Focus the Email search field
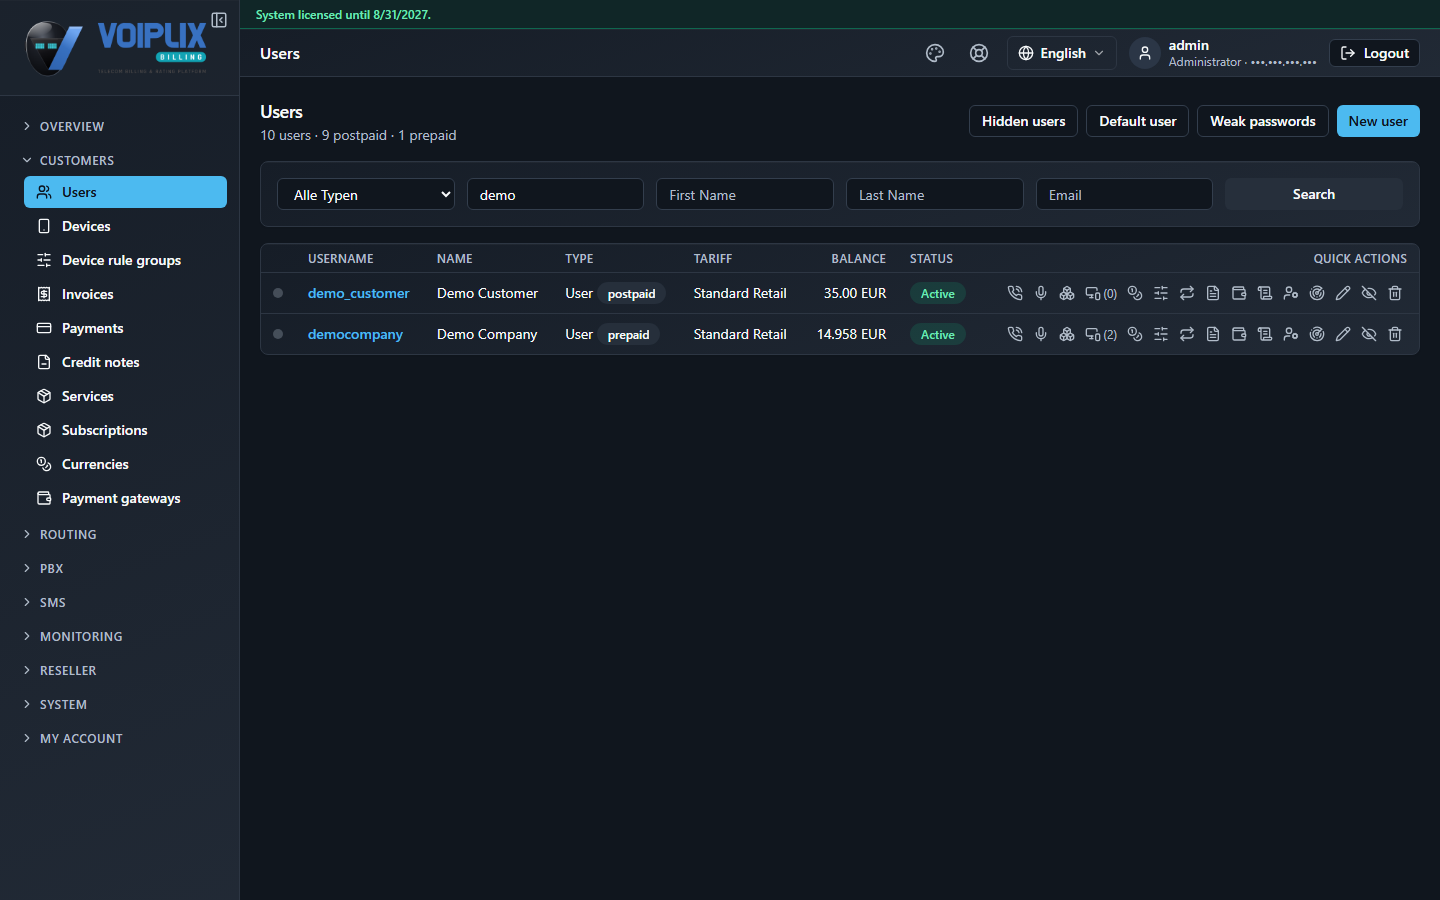 pyautogui.click(x=1124, y=195)
